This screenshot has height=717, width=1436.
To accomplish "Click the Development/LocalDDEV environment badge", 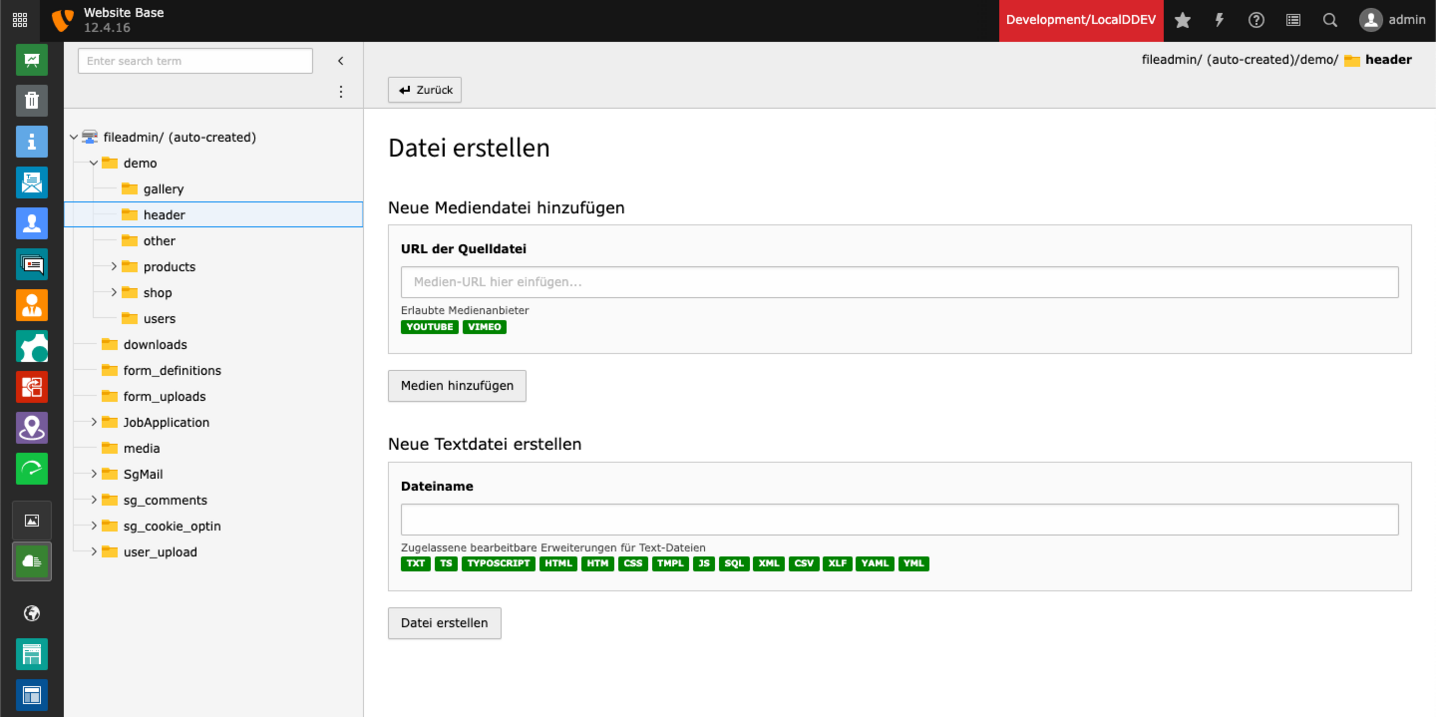I will tap(1081, 20).
